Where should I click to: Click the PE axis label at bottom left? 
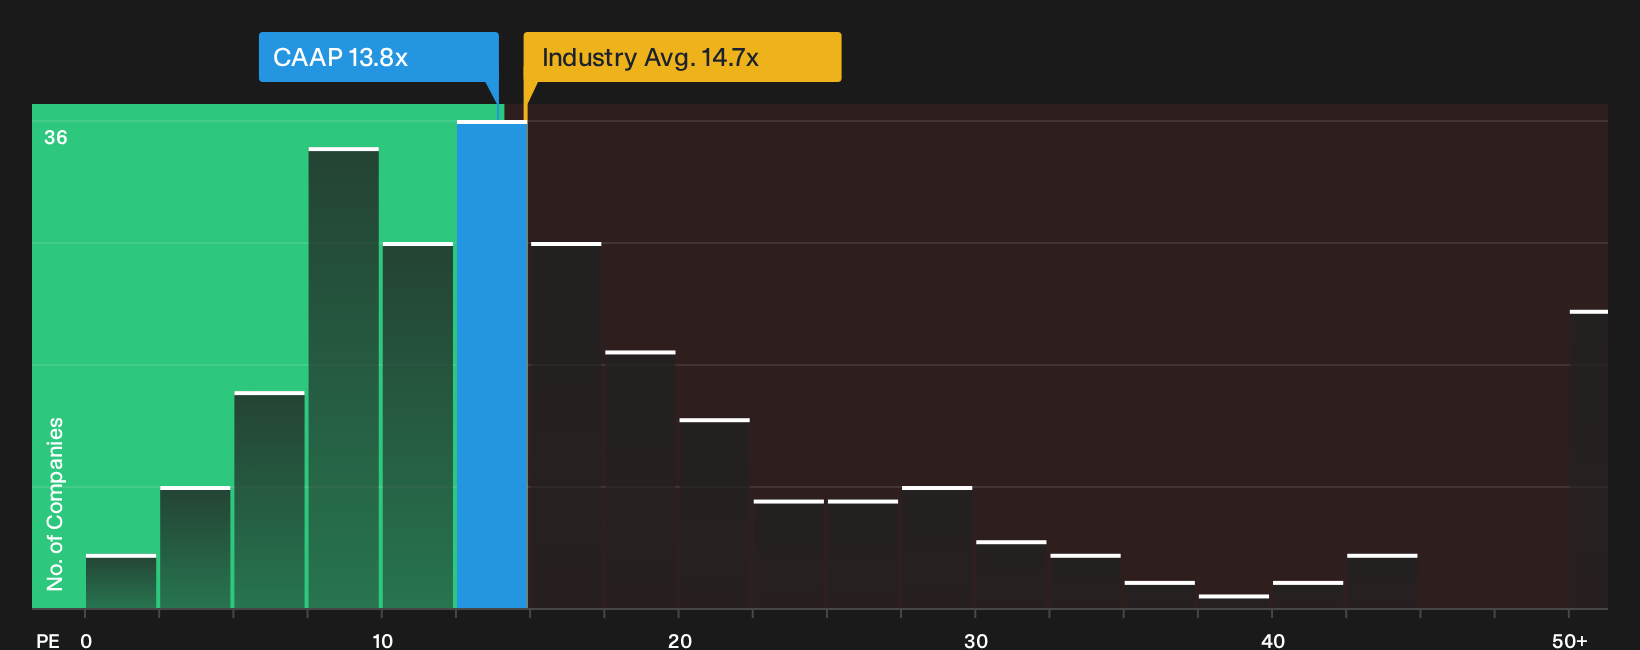click(x=47, y=641)
